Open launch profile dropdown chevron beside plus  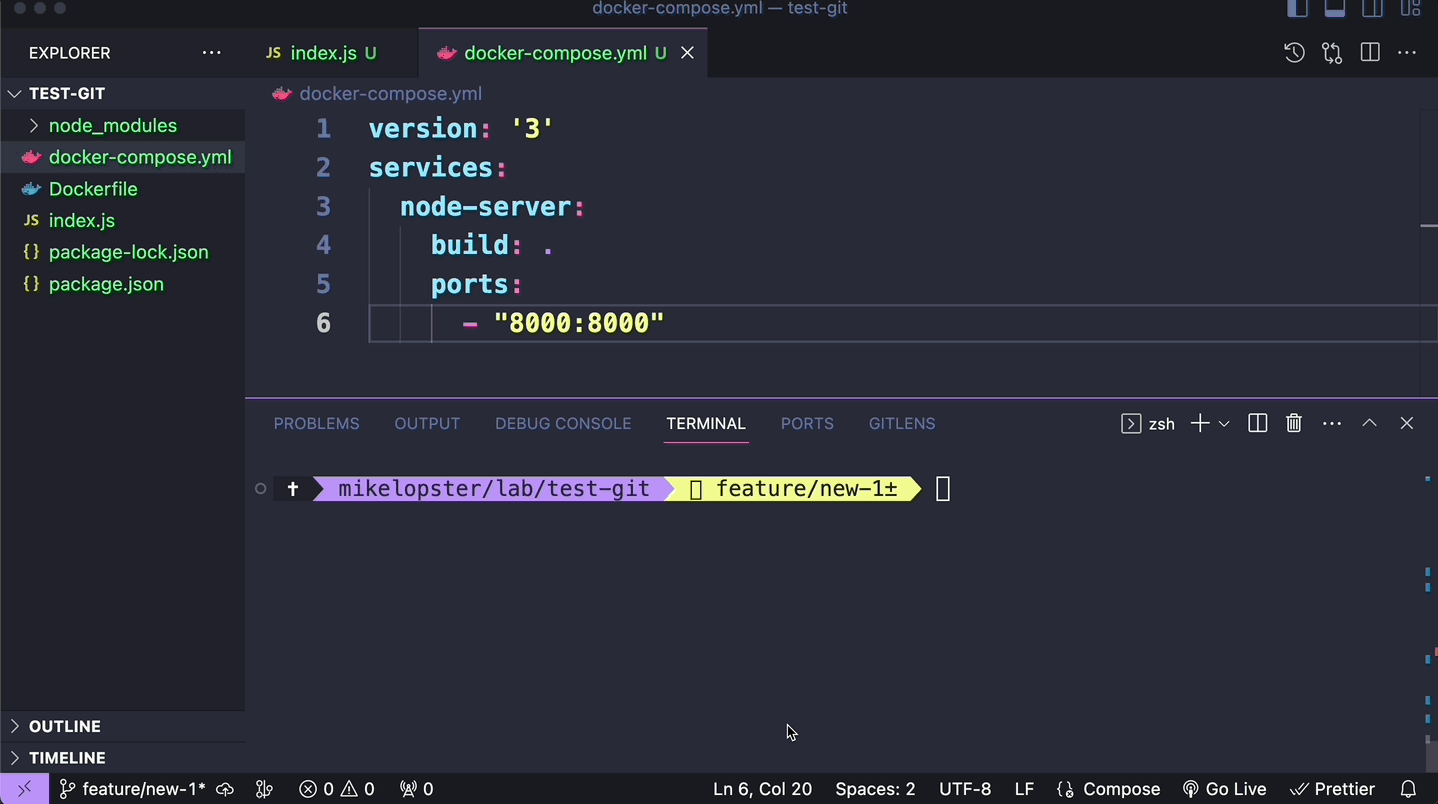click(1224, 424)
